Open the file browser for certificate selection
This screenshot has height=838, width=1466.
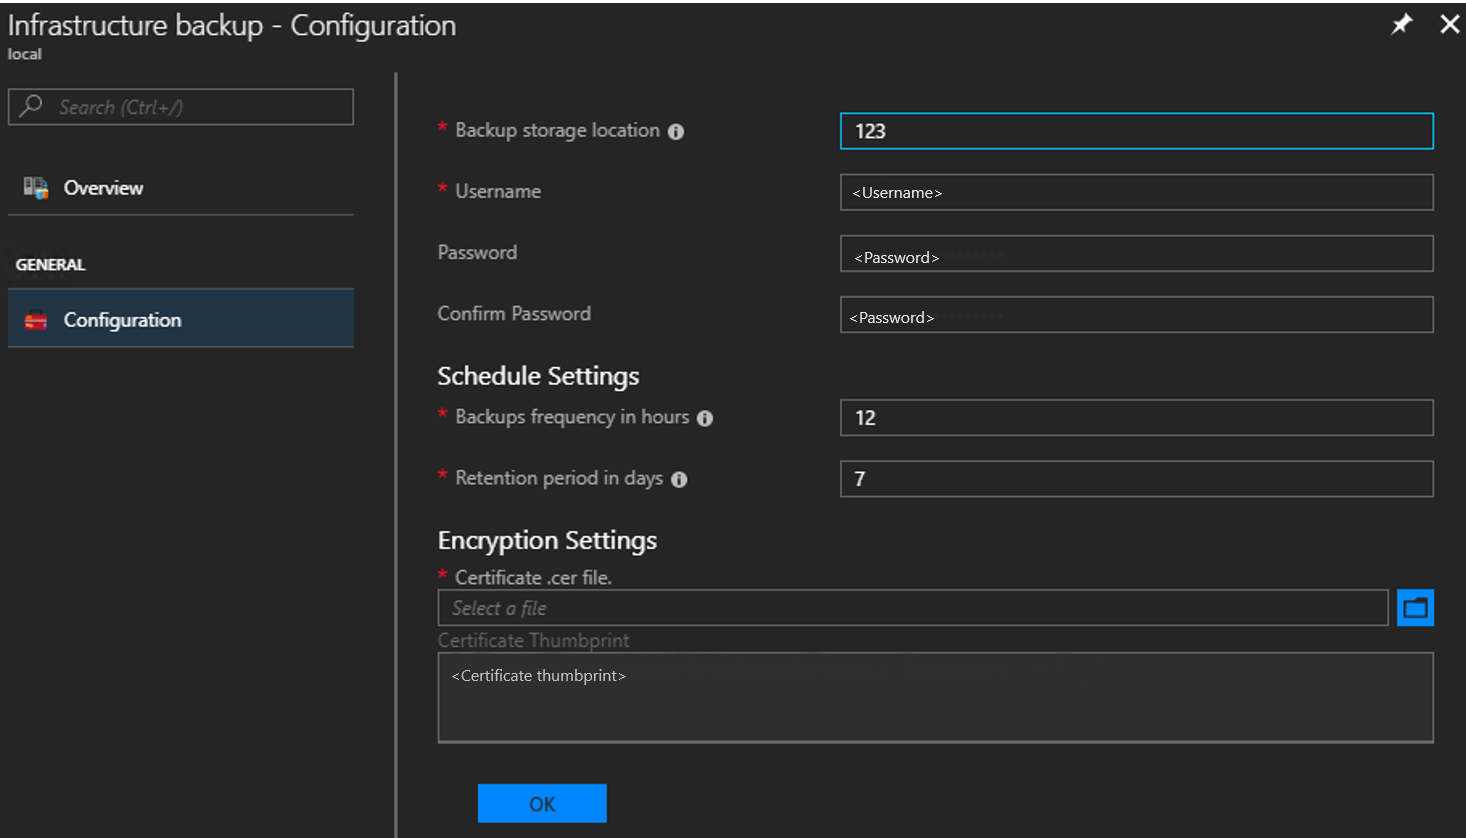(1415, 607)
